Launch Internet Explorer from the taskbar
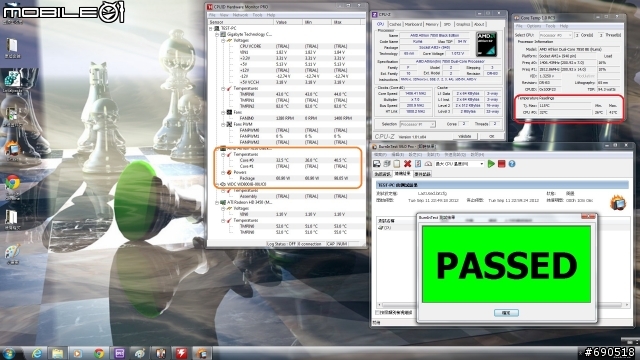This screenshot has height=360, width=640. click(37, 353)
